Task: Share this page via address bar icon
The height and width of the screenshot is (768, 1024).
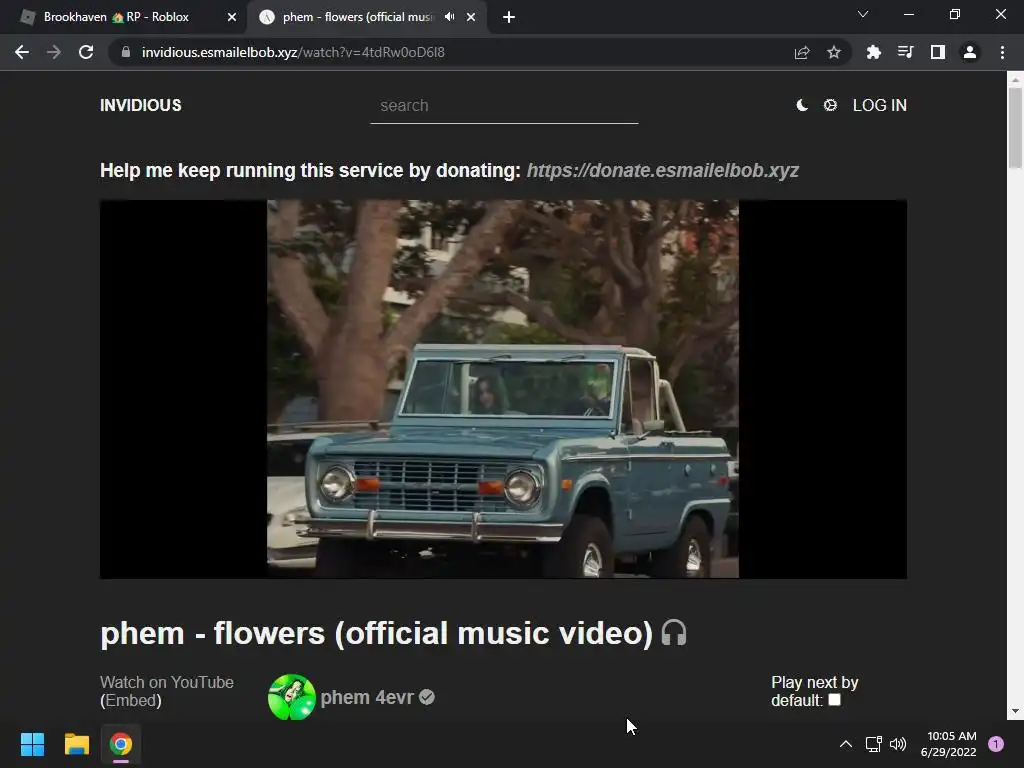Action: click(802, 52)
